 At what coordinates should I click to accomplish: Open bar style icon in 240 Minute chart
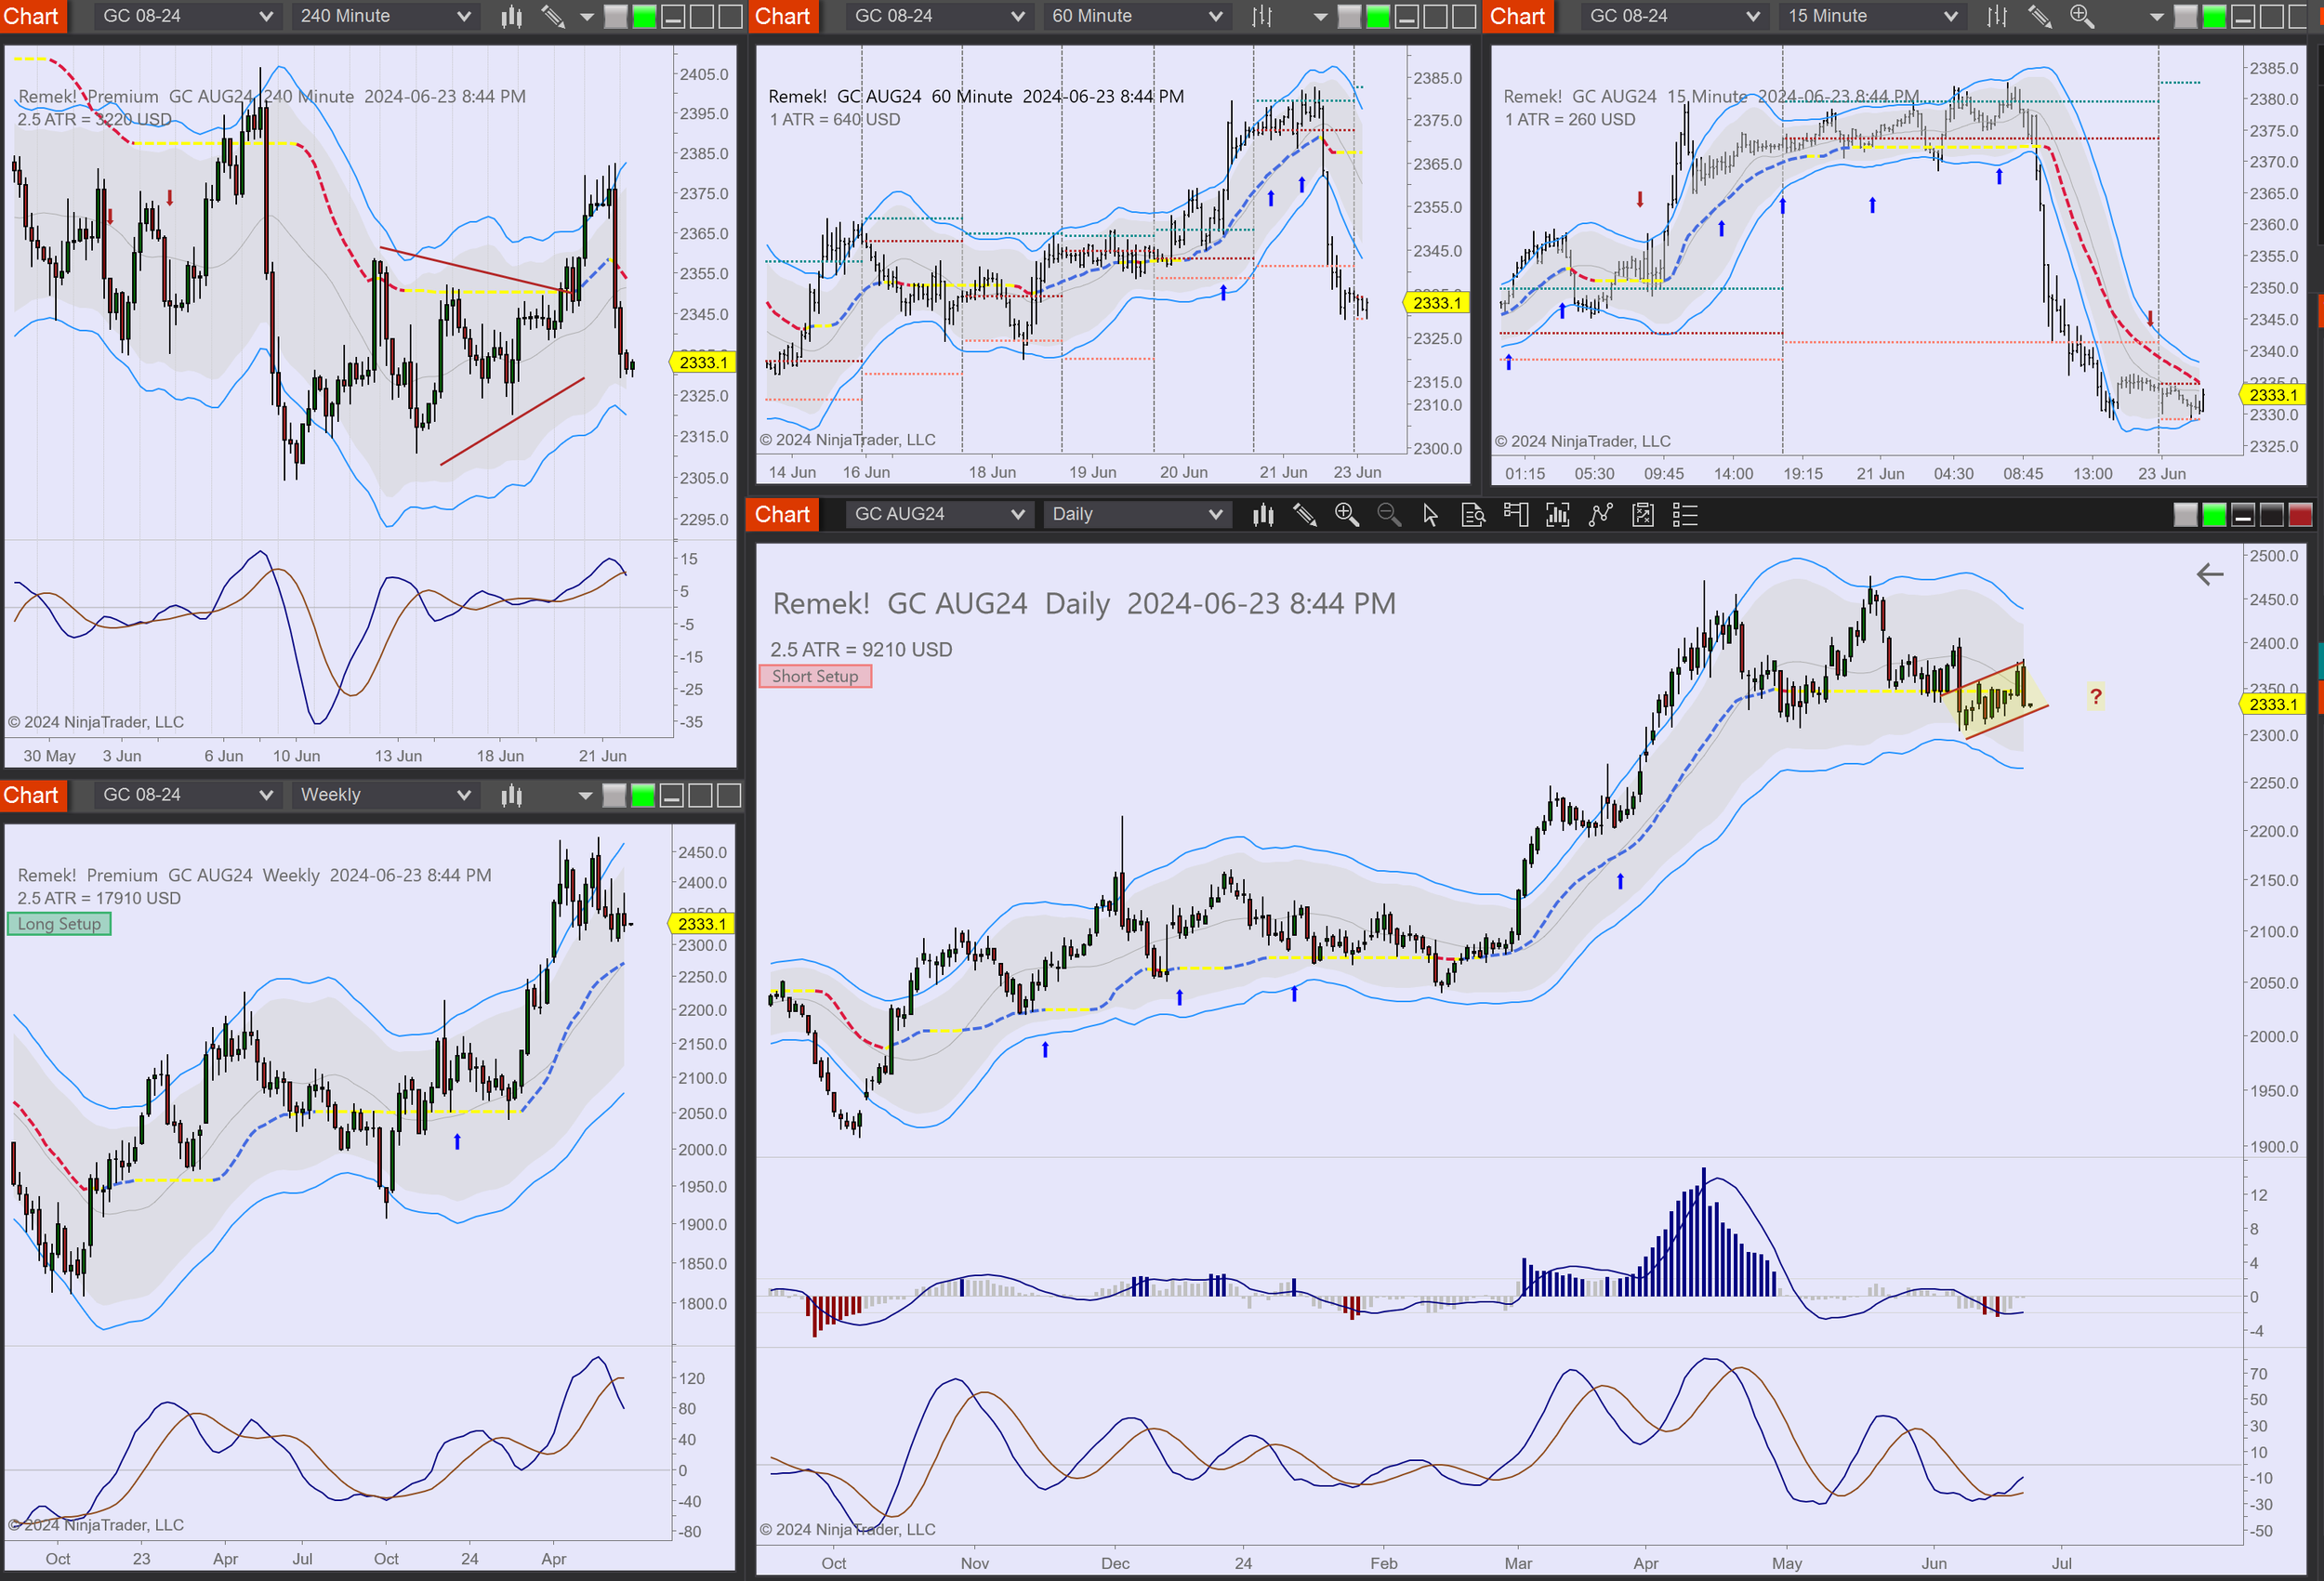coord(512,16)
